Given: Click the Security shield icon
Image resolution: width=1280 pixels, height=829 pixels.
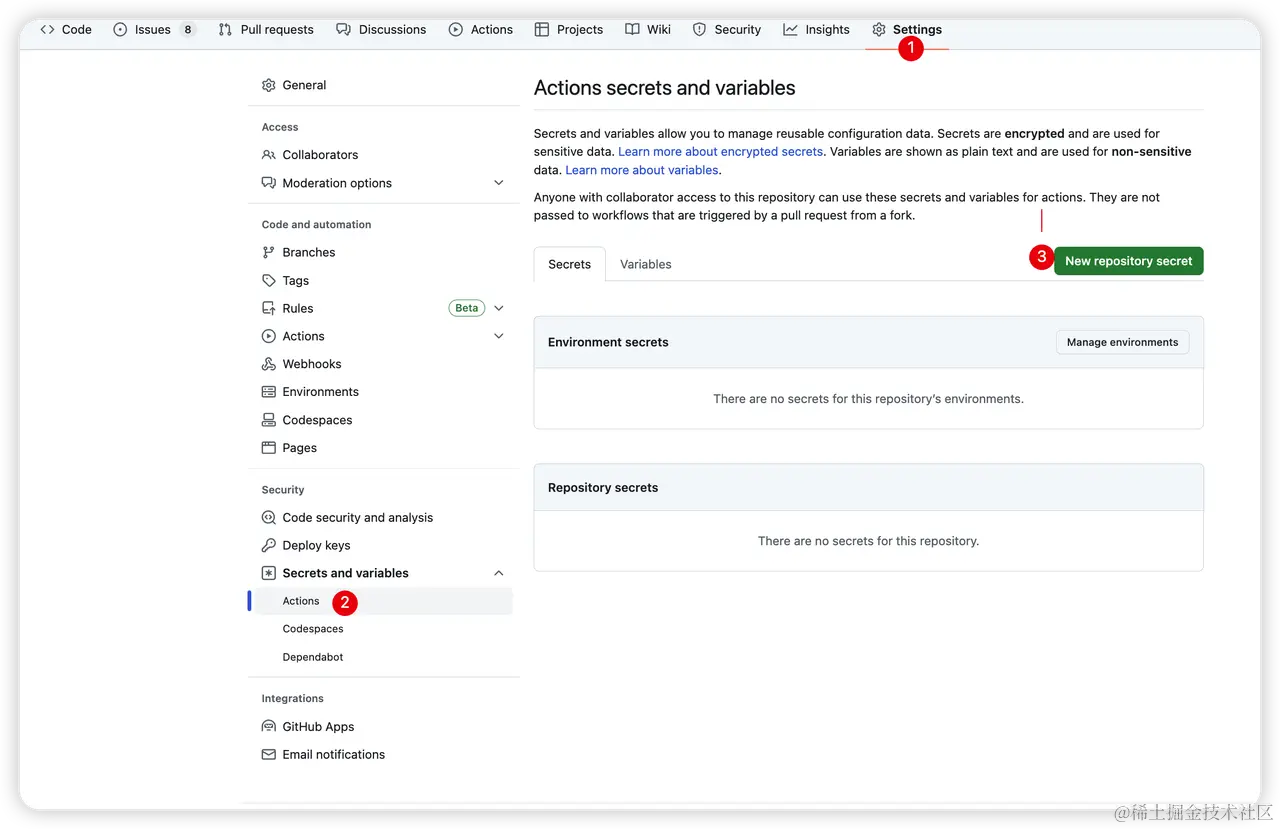Looking at the screenshot, I should pyautogui.click(x=700, y=30).
